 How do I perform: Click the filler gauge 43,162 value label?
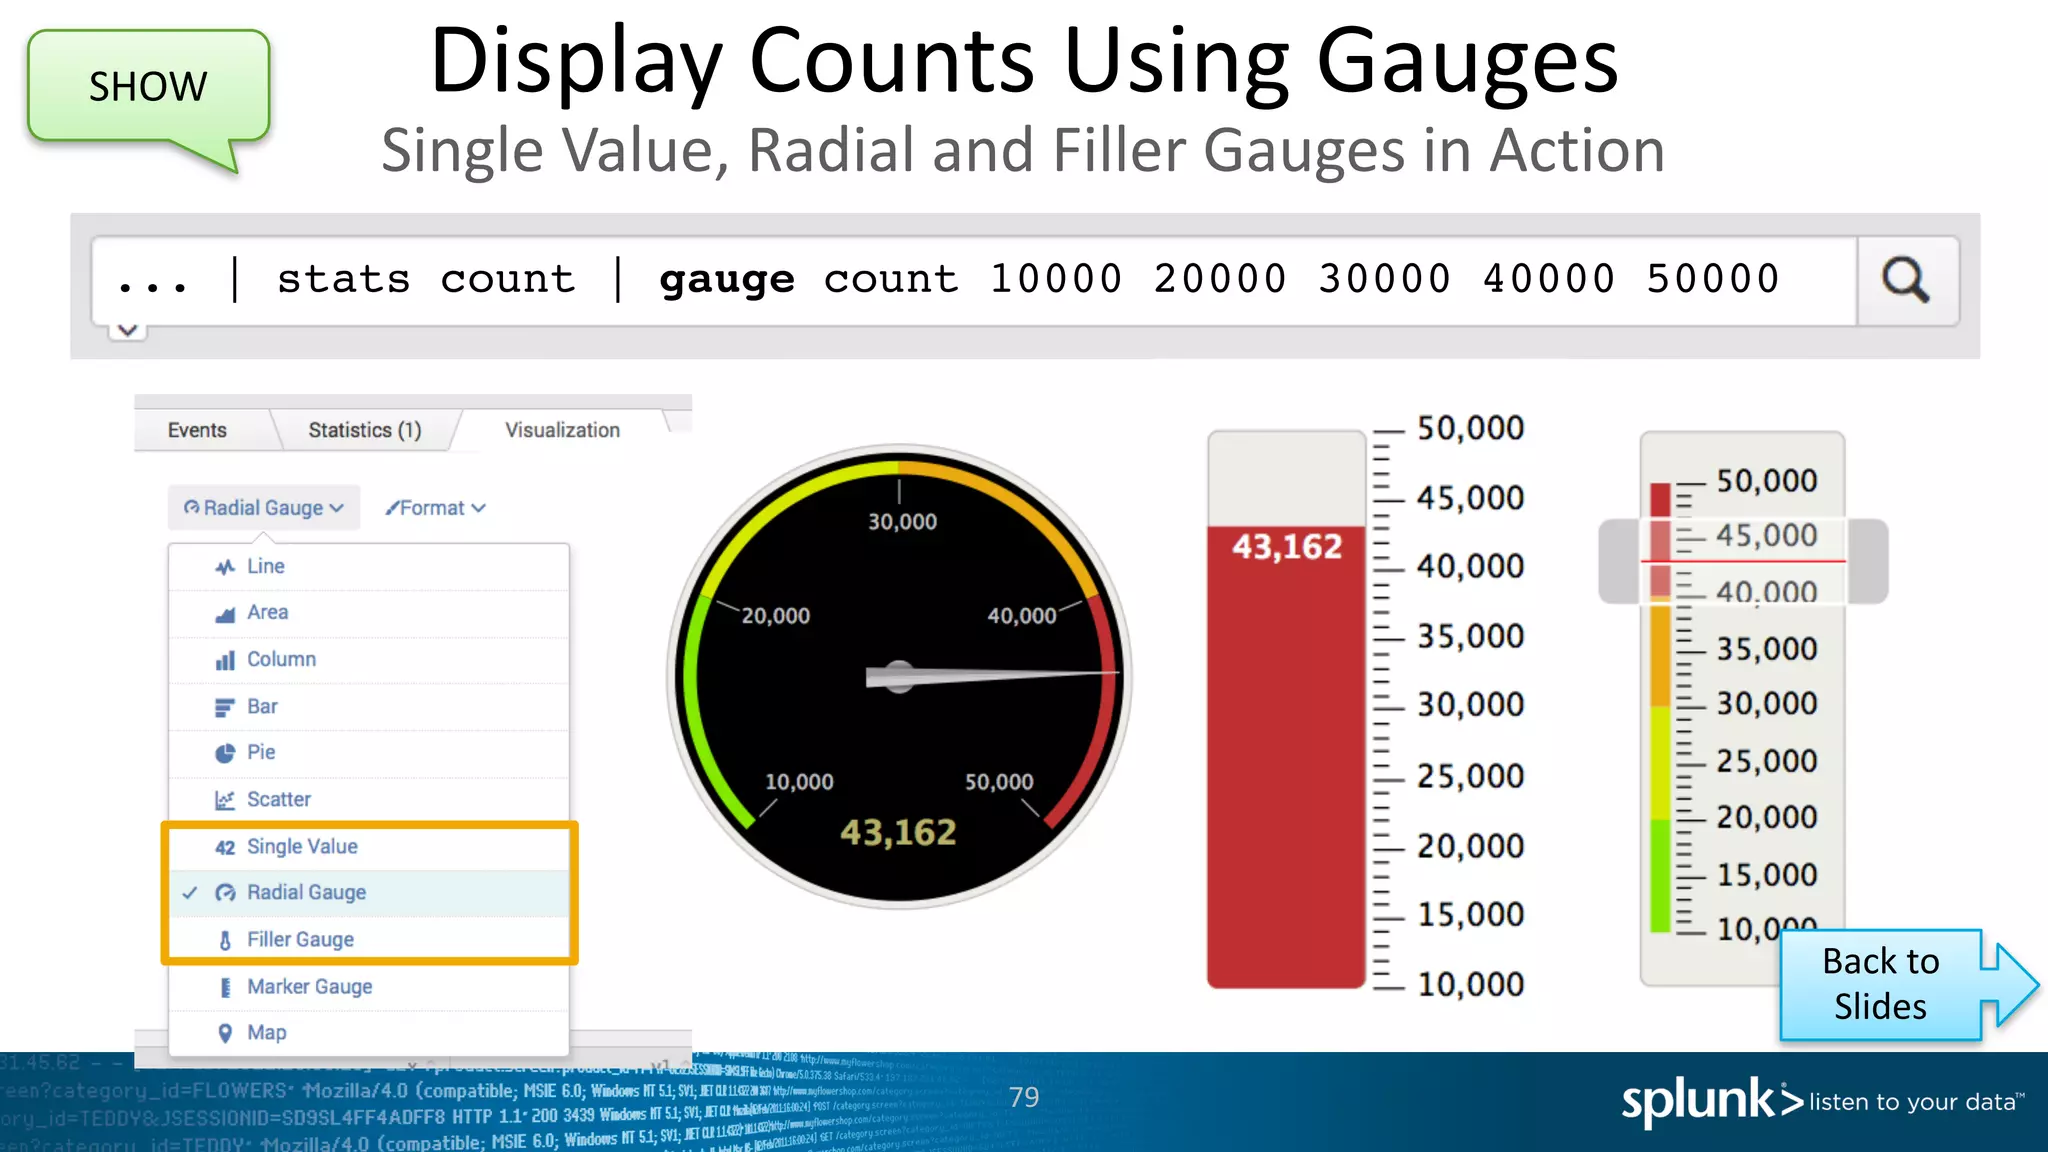click(1287, 547)
